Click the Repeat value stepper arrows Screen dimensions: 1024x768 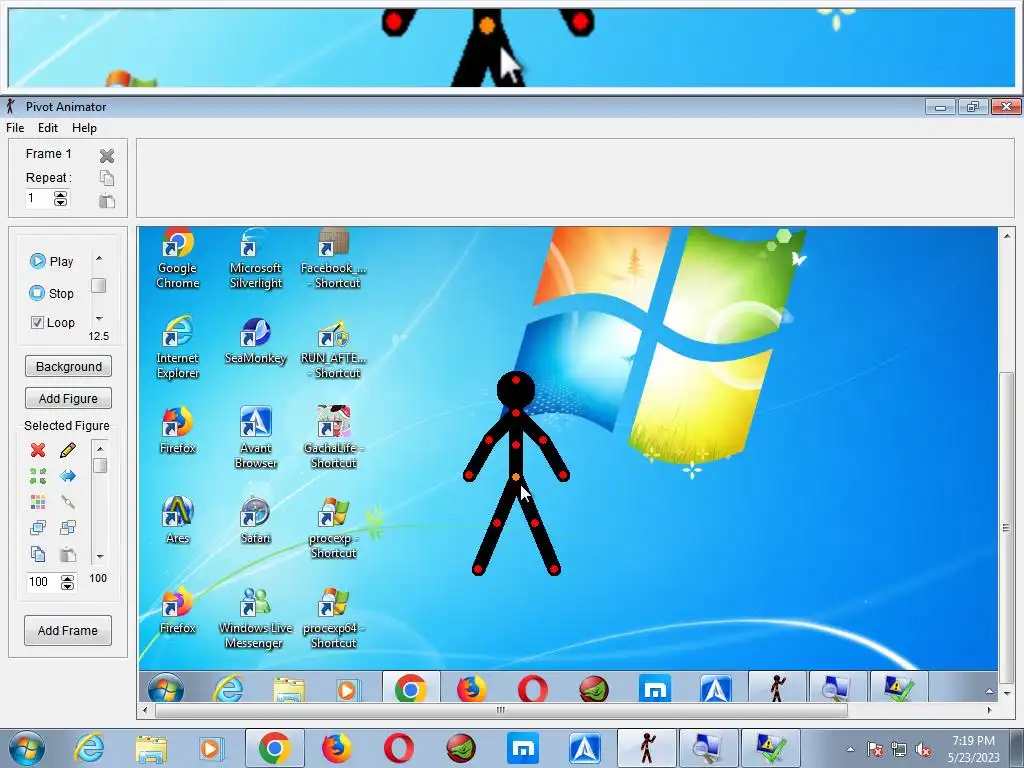(x=61, y=199)
